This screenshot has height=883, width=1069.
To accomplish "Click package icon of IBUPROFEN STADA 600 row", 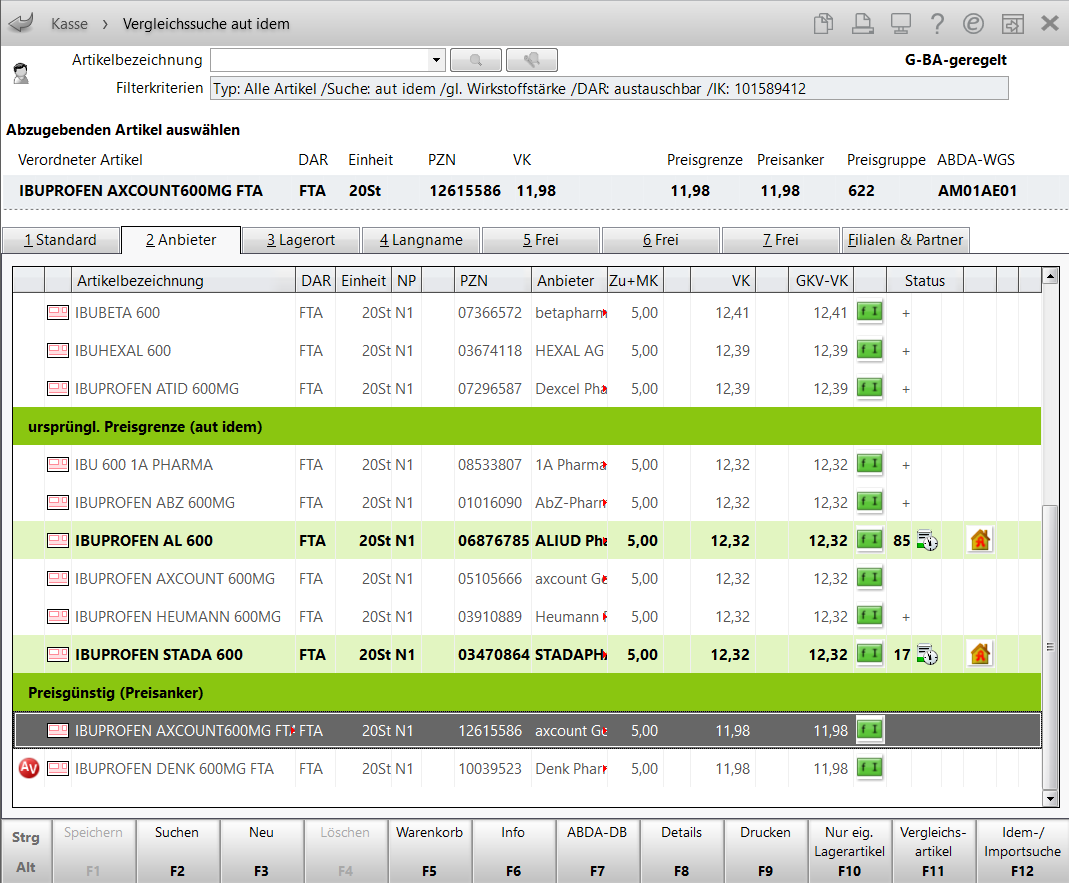I will point(58,655).
